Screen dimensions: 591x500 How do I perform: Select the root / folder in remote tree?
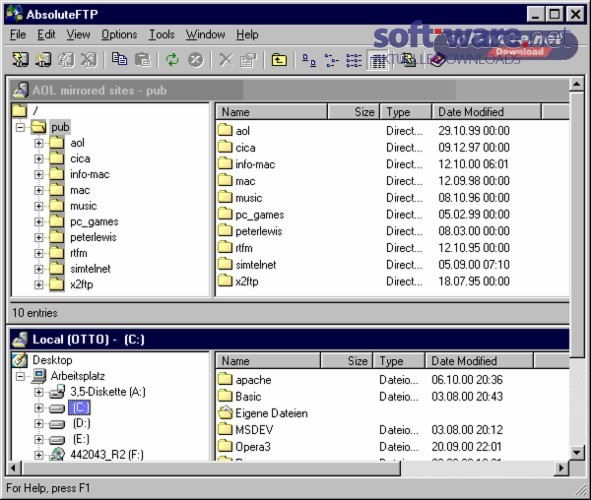pos(35,111)
